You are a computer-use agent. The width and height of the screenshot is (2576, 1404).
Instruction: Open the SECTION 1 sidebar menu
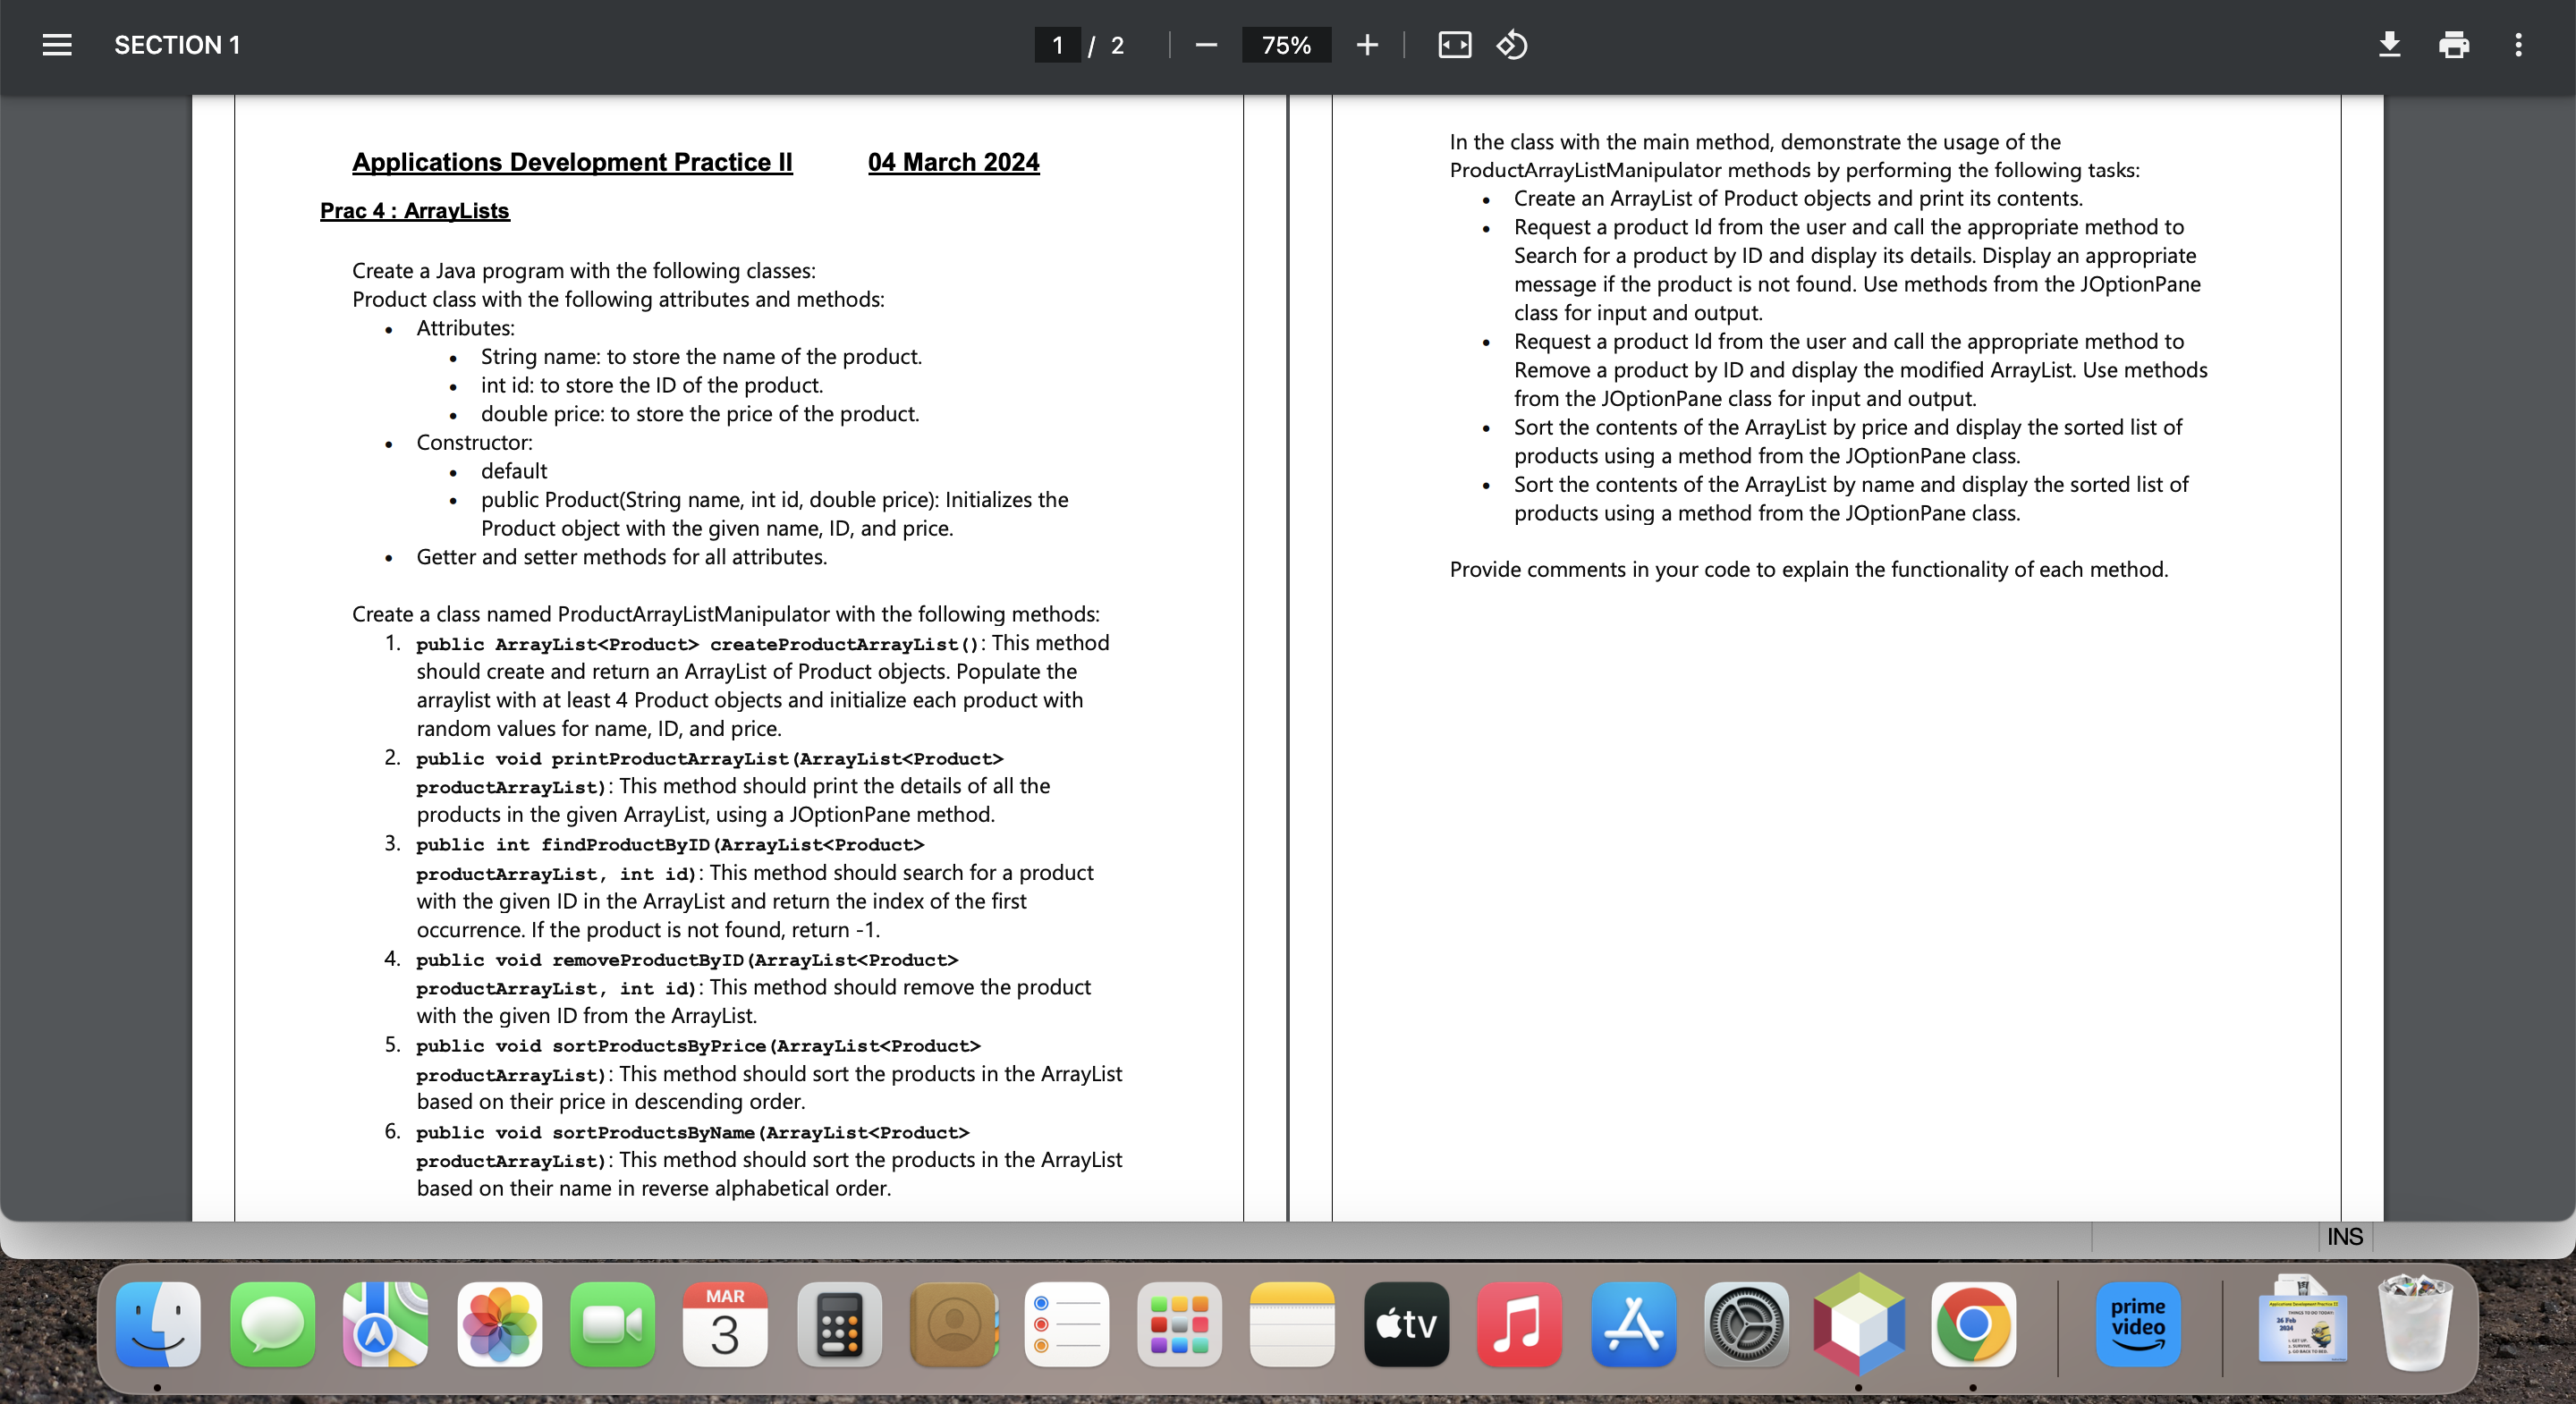coord(57,45)
